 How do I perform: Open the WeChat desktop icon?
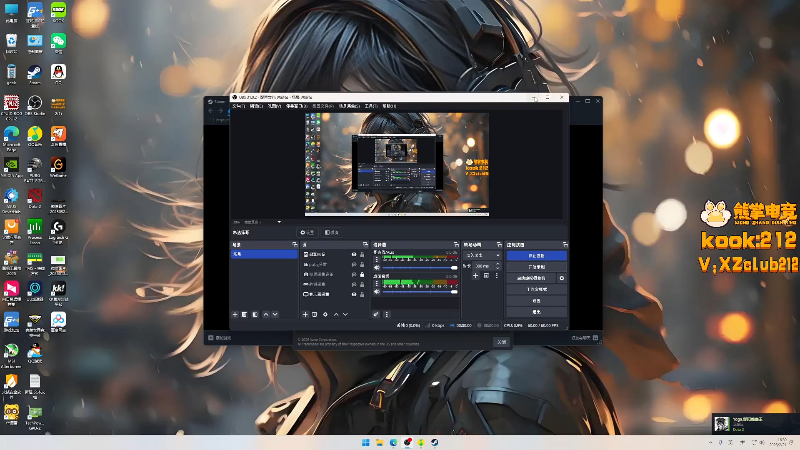58,43
